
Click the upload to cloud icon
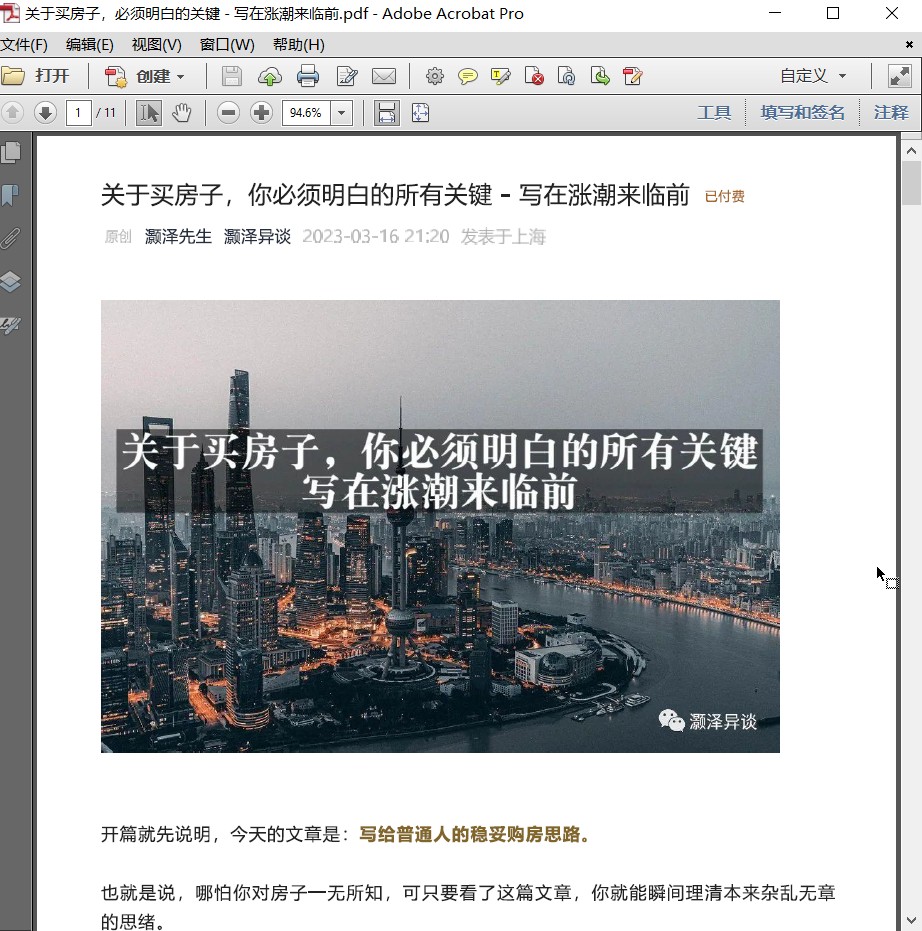(x=270, y=77)
